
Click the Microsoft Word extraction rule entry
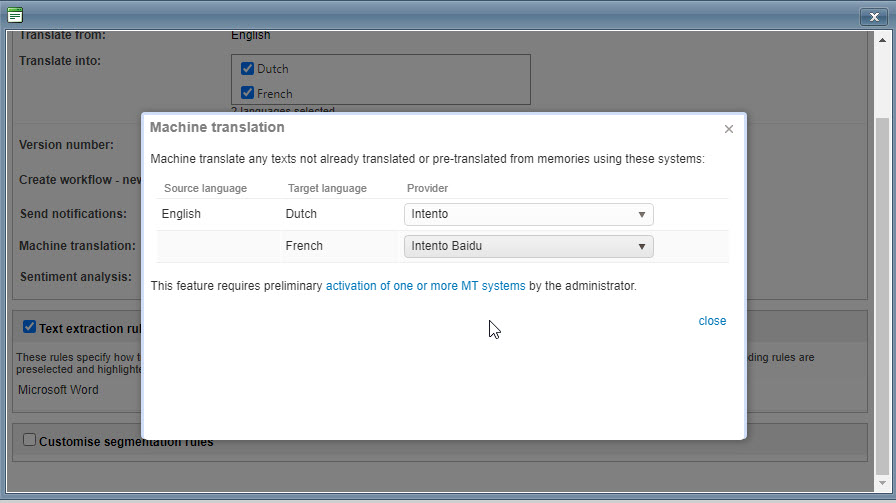tap(58, 390)
